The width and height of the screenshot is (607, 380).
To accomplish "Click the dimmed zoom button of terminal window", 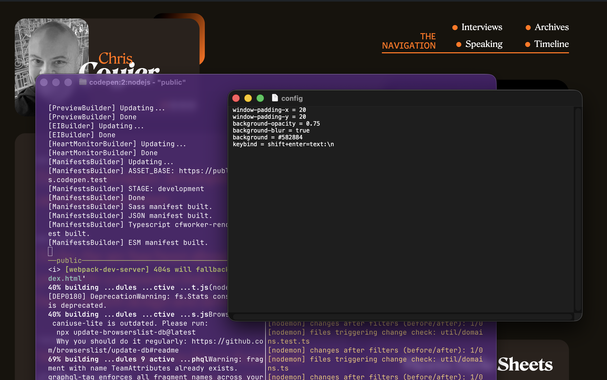I will (x=68, y=82).
